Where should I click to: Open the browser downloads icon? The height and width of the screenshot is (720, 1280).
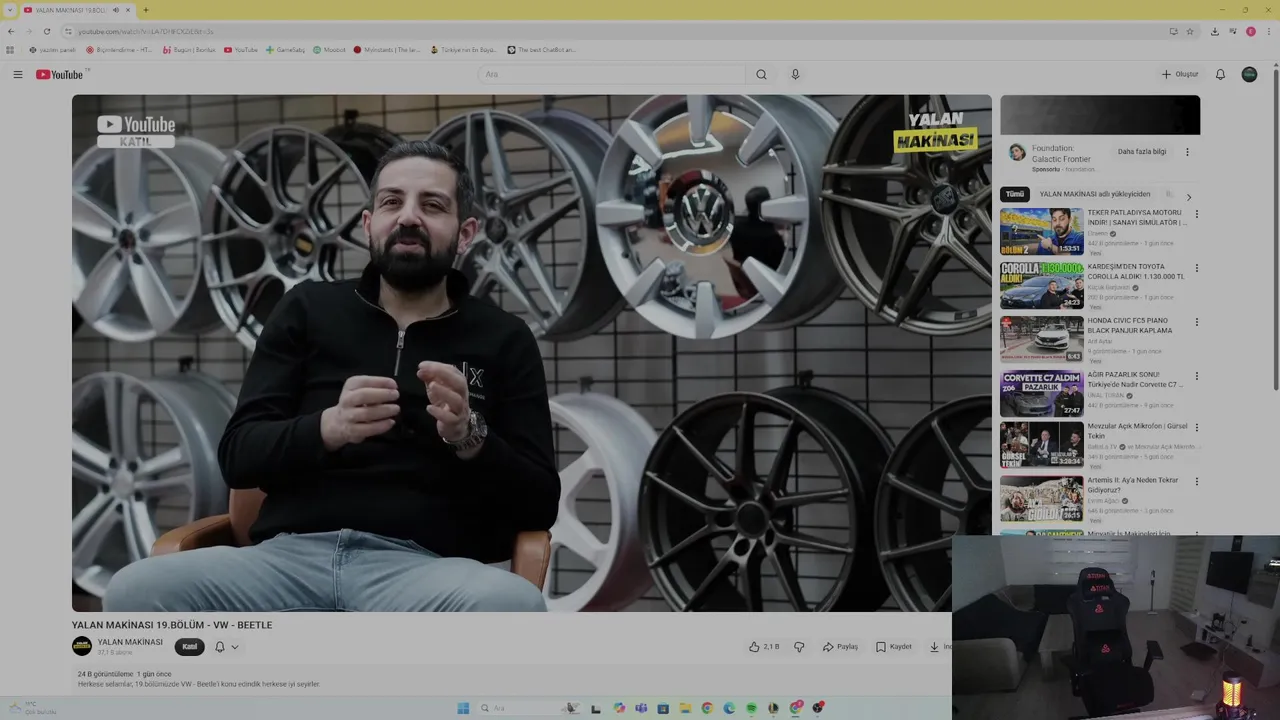click(x=1214, y=31)
